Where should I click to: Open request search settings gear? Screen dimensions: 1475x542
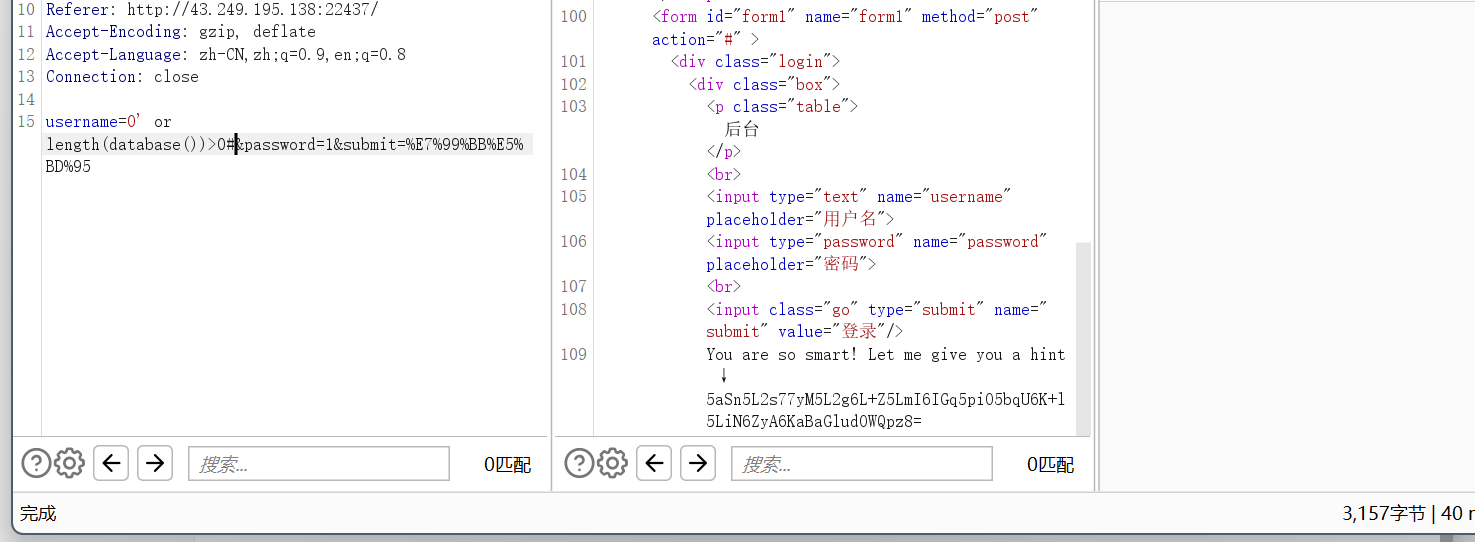tap(69, 463)
